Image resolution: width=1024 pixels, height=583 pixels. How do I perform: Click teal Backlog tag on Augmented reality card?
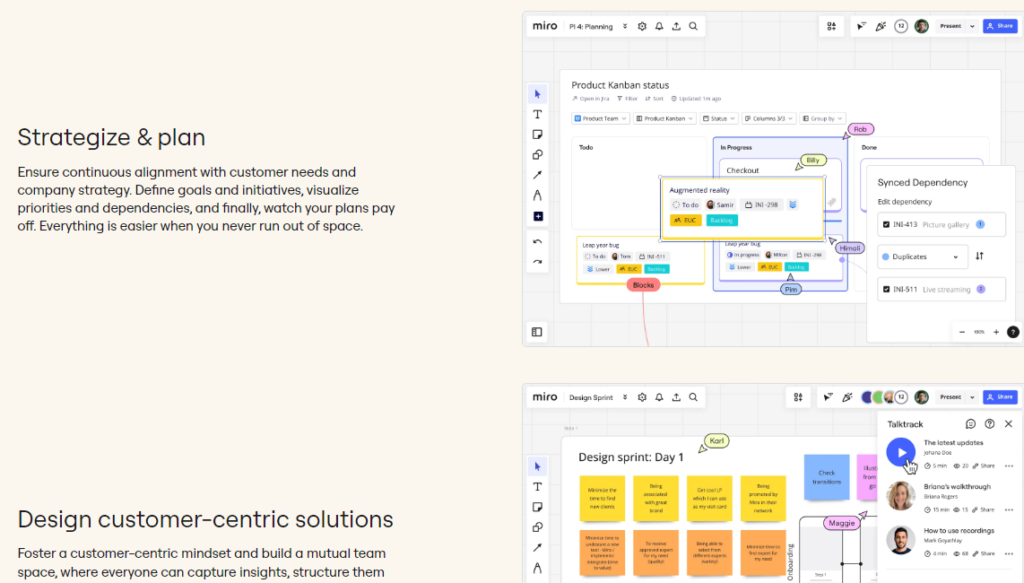pos(722,221)
